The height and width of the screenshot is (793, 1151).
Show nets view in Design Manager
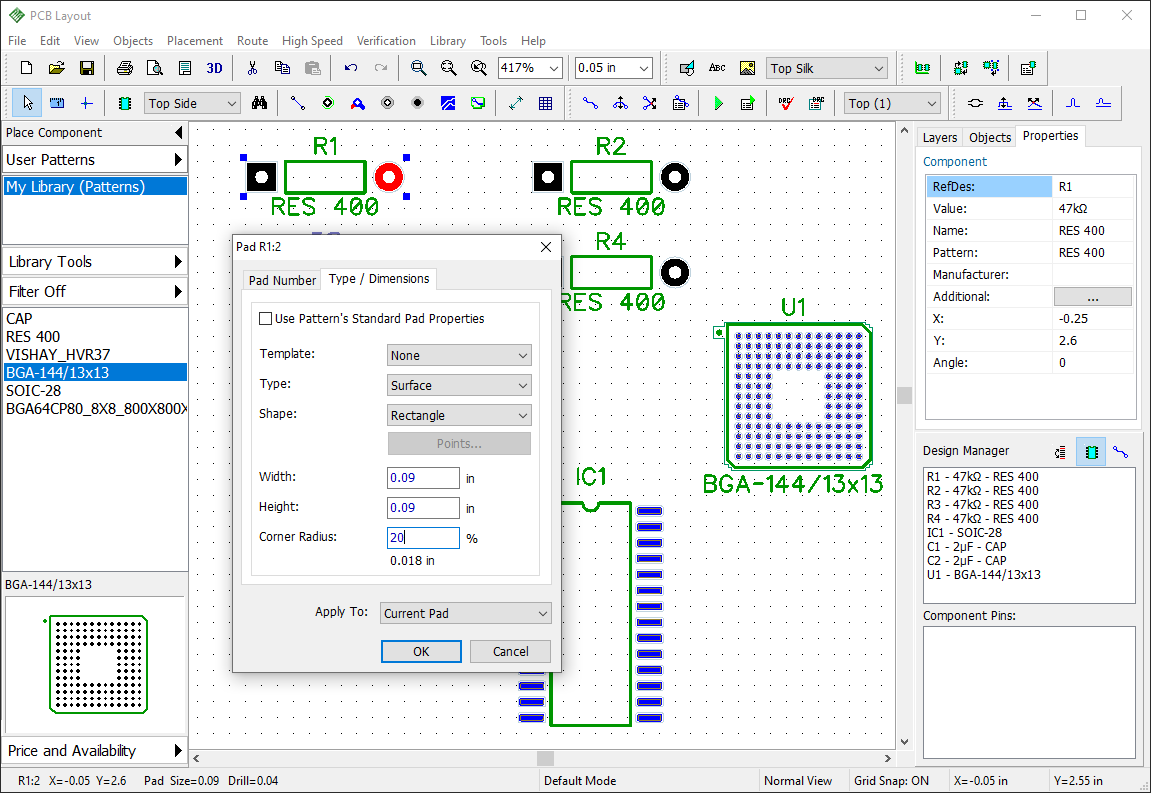(x=1120, y=452)
